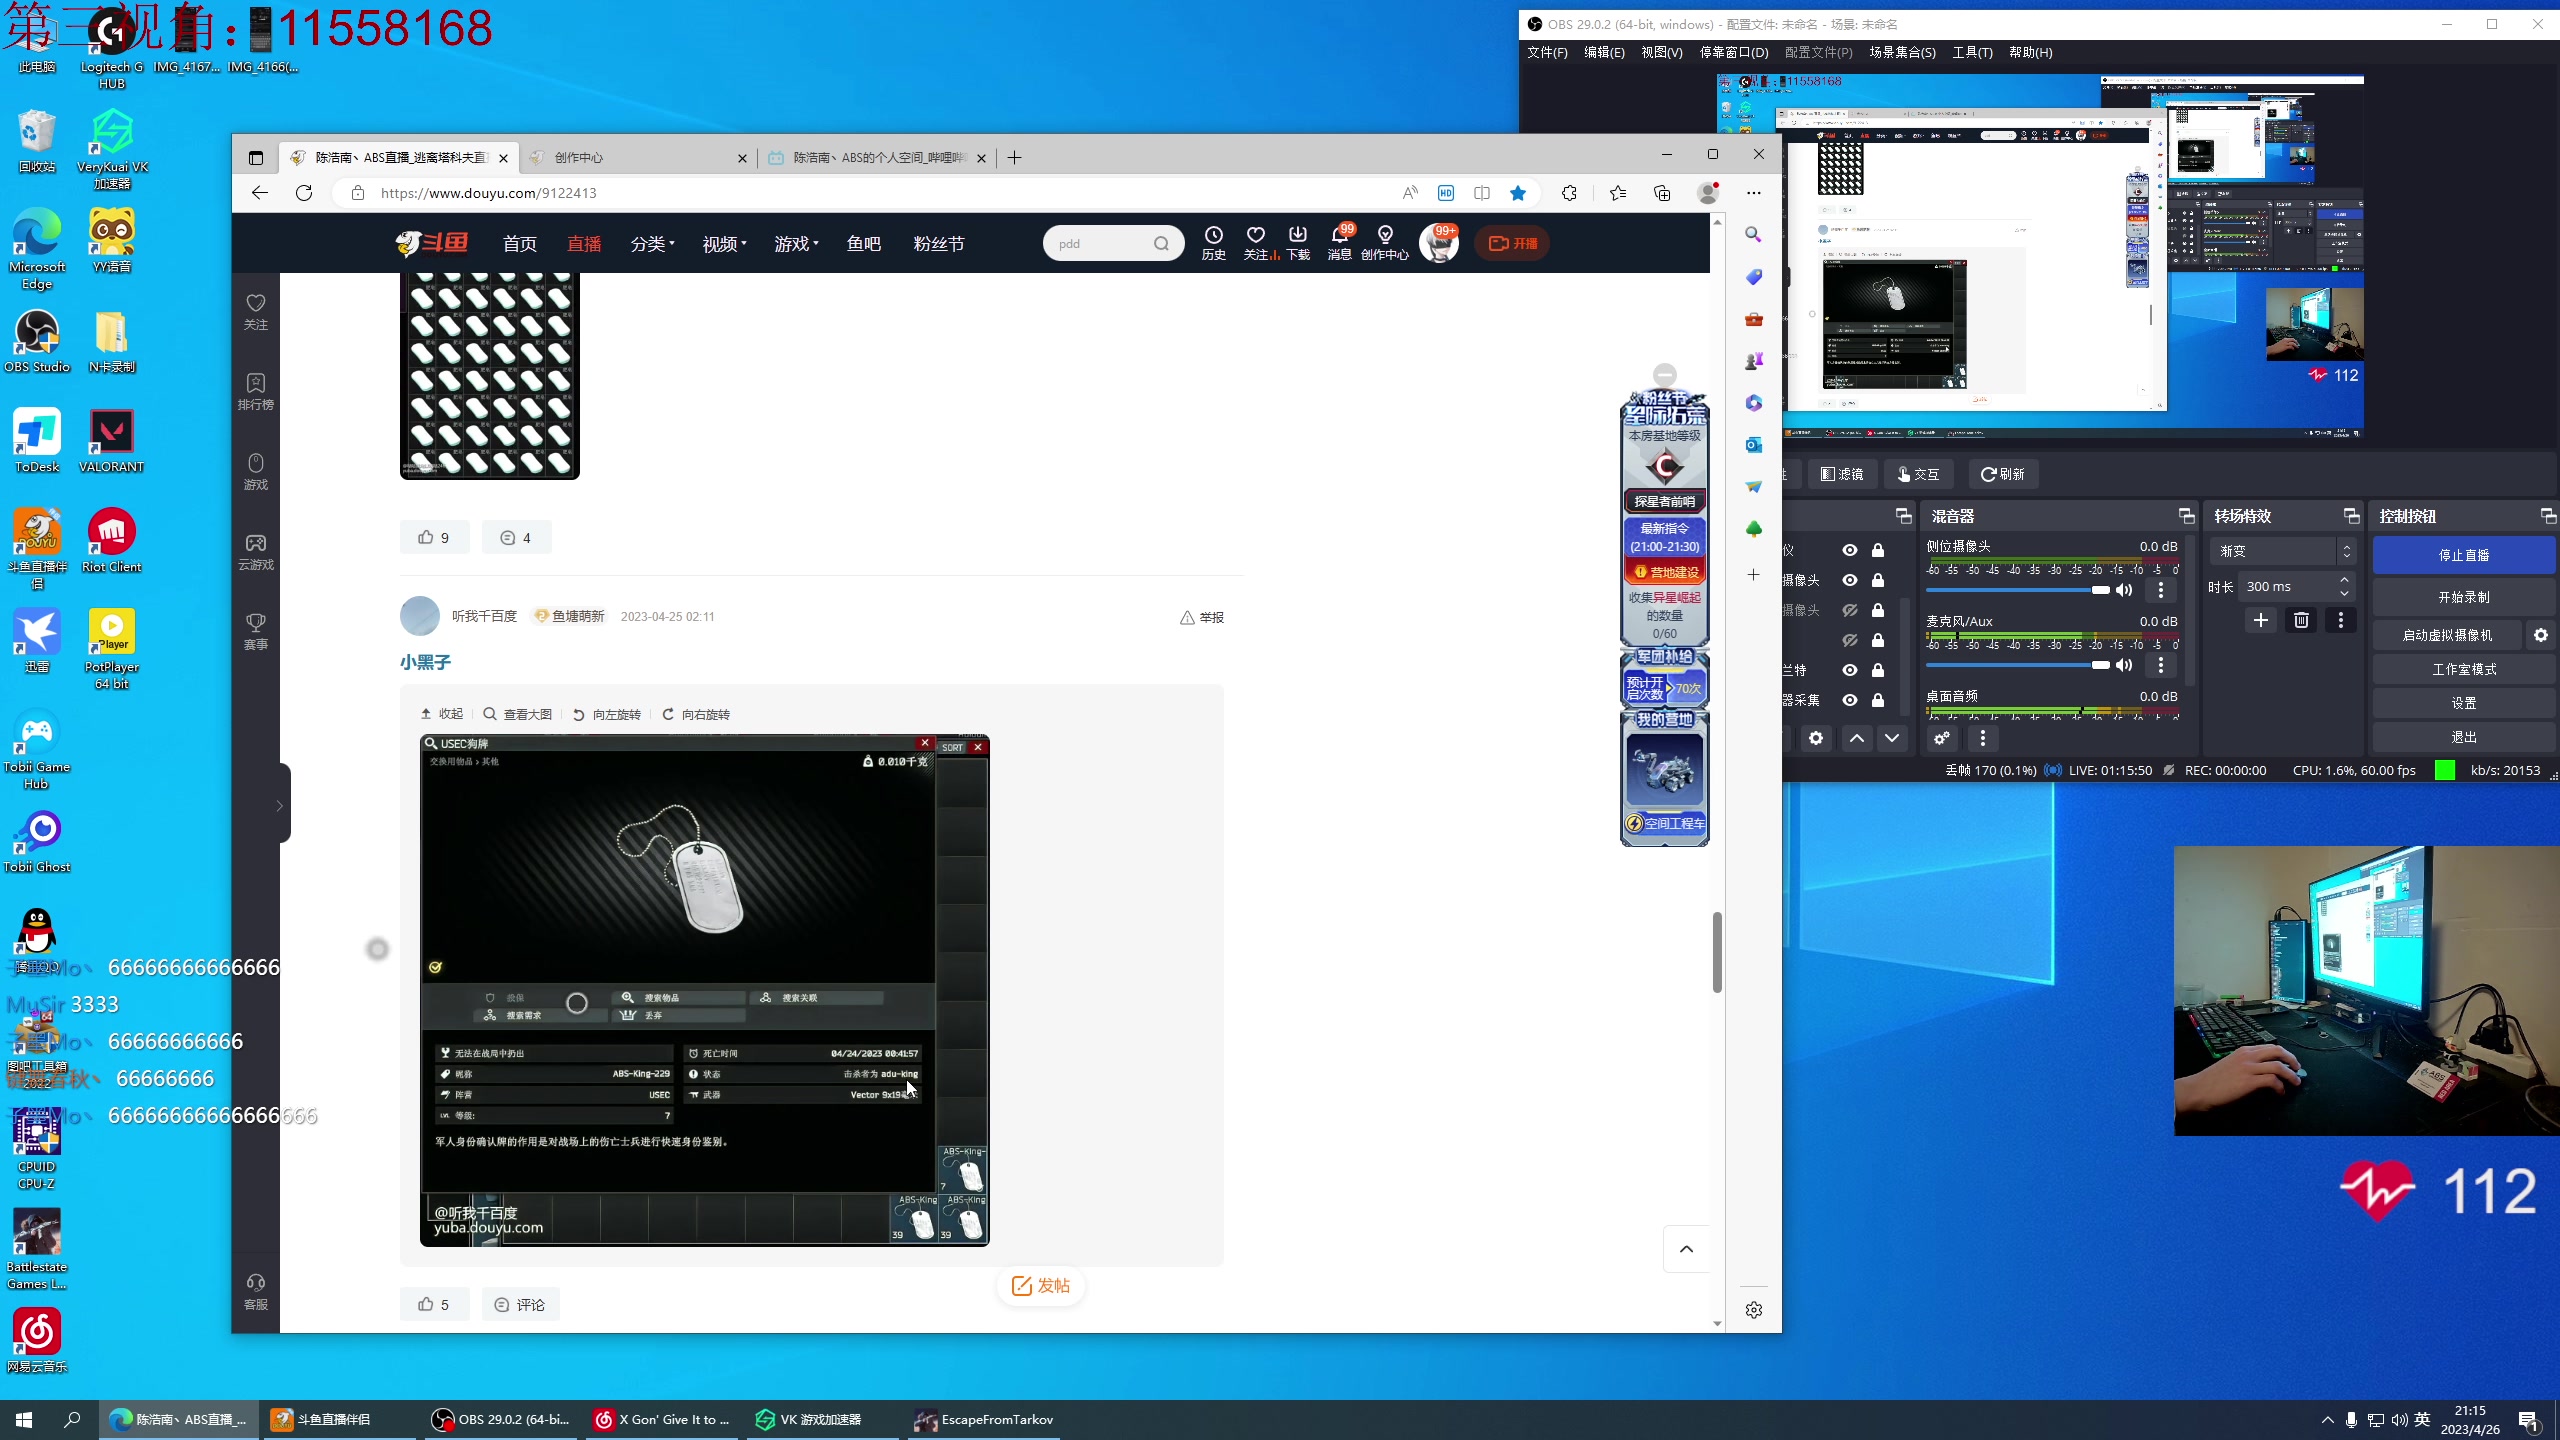2560x1440 pixels.
Task: Mute the 麦克风/Aux audio channel
Action: click(x=2125, y=665)
